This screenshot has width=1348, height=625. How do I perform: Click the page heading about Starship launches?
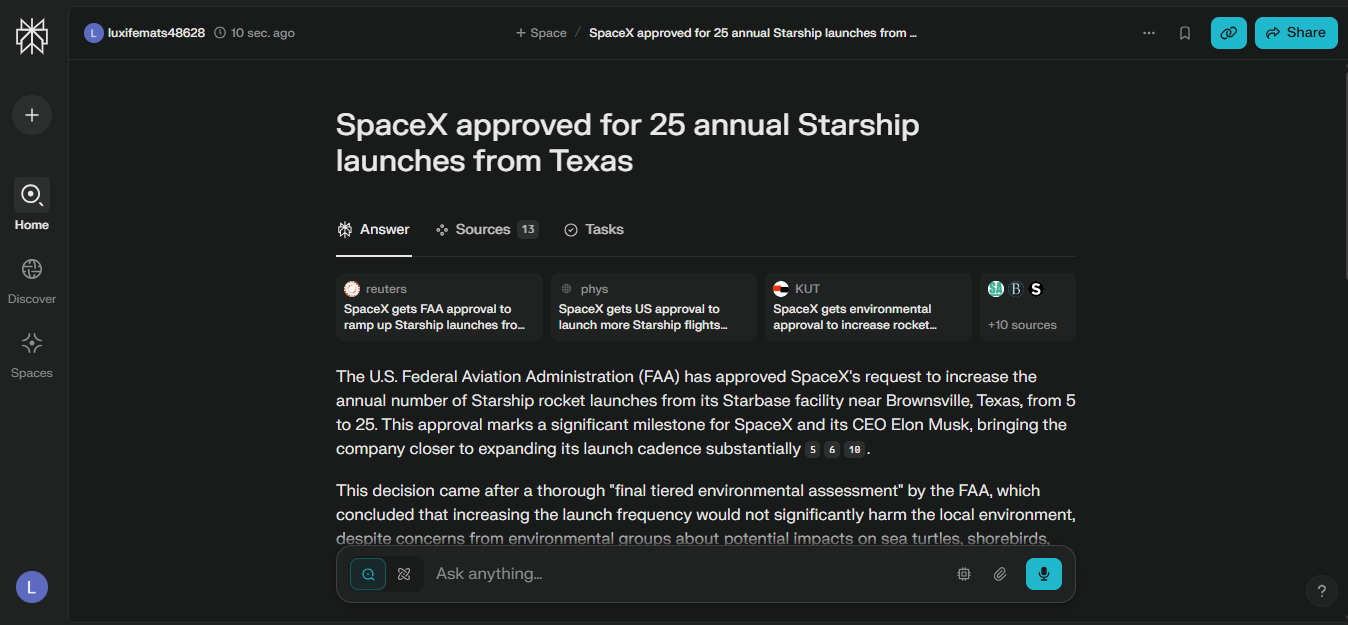point(627,142)
